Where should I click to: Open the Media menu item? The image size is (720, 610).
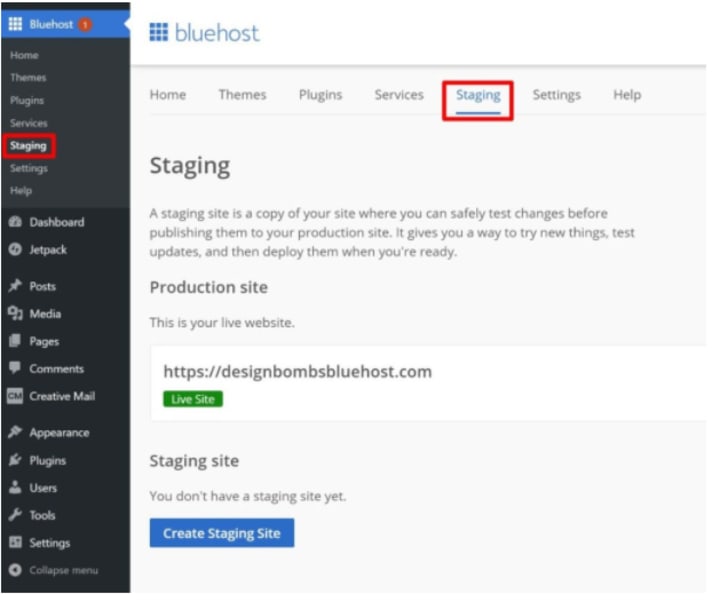point(45,314)
